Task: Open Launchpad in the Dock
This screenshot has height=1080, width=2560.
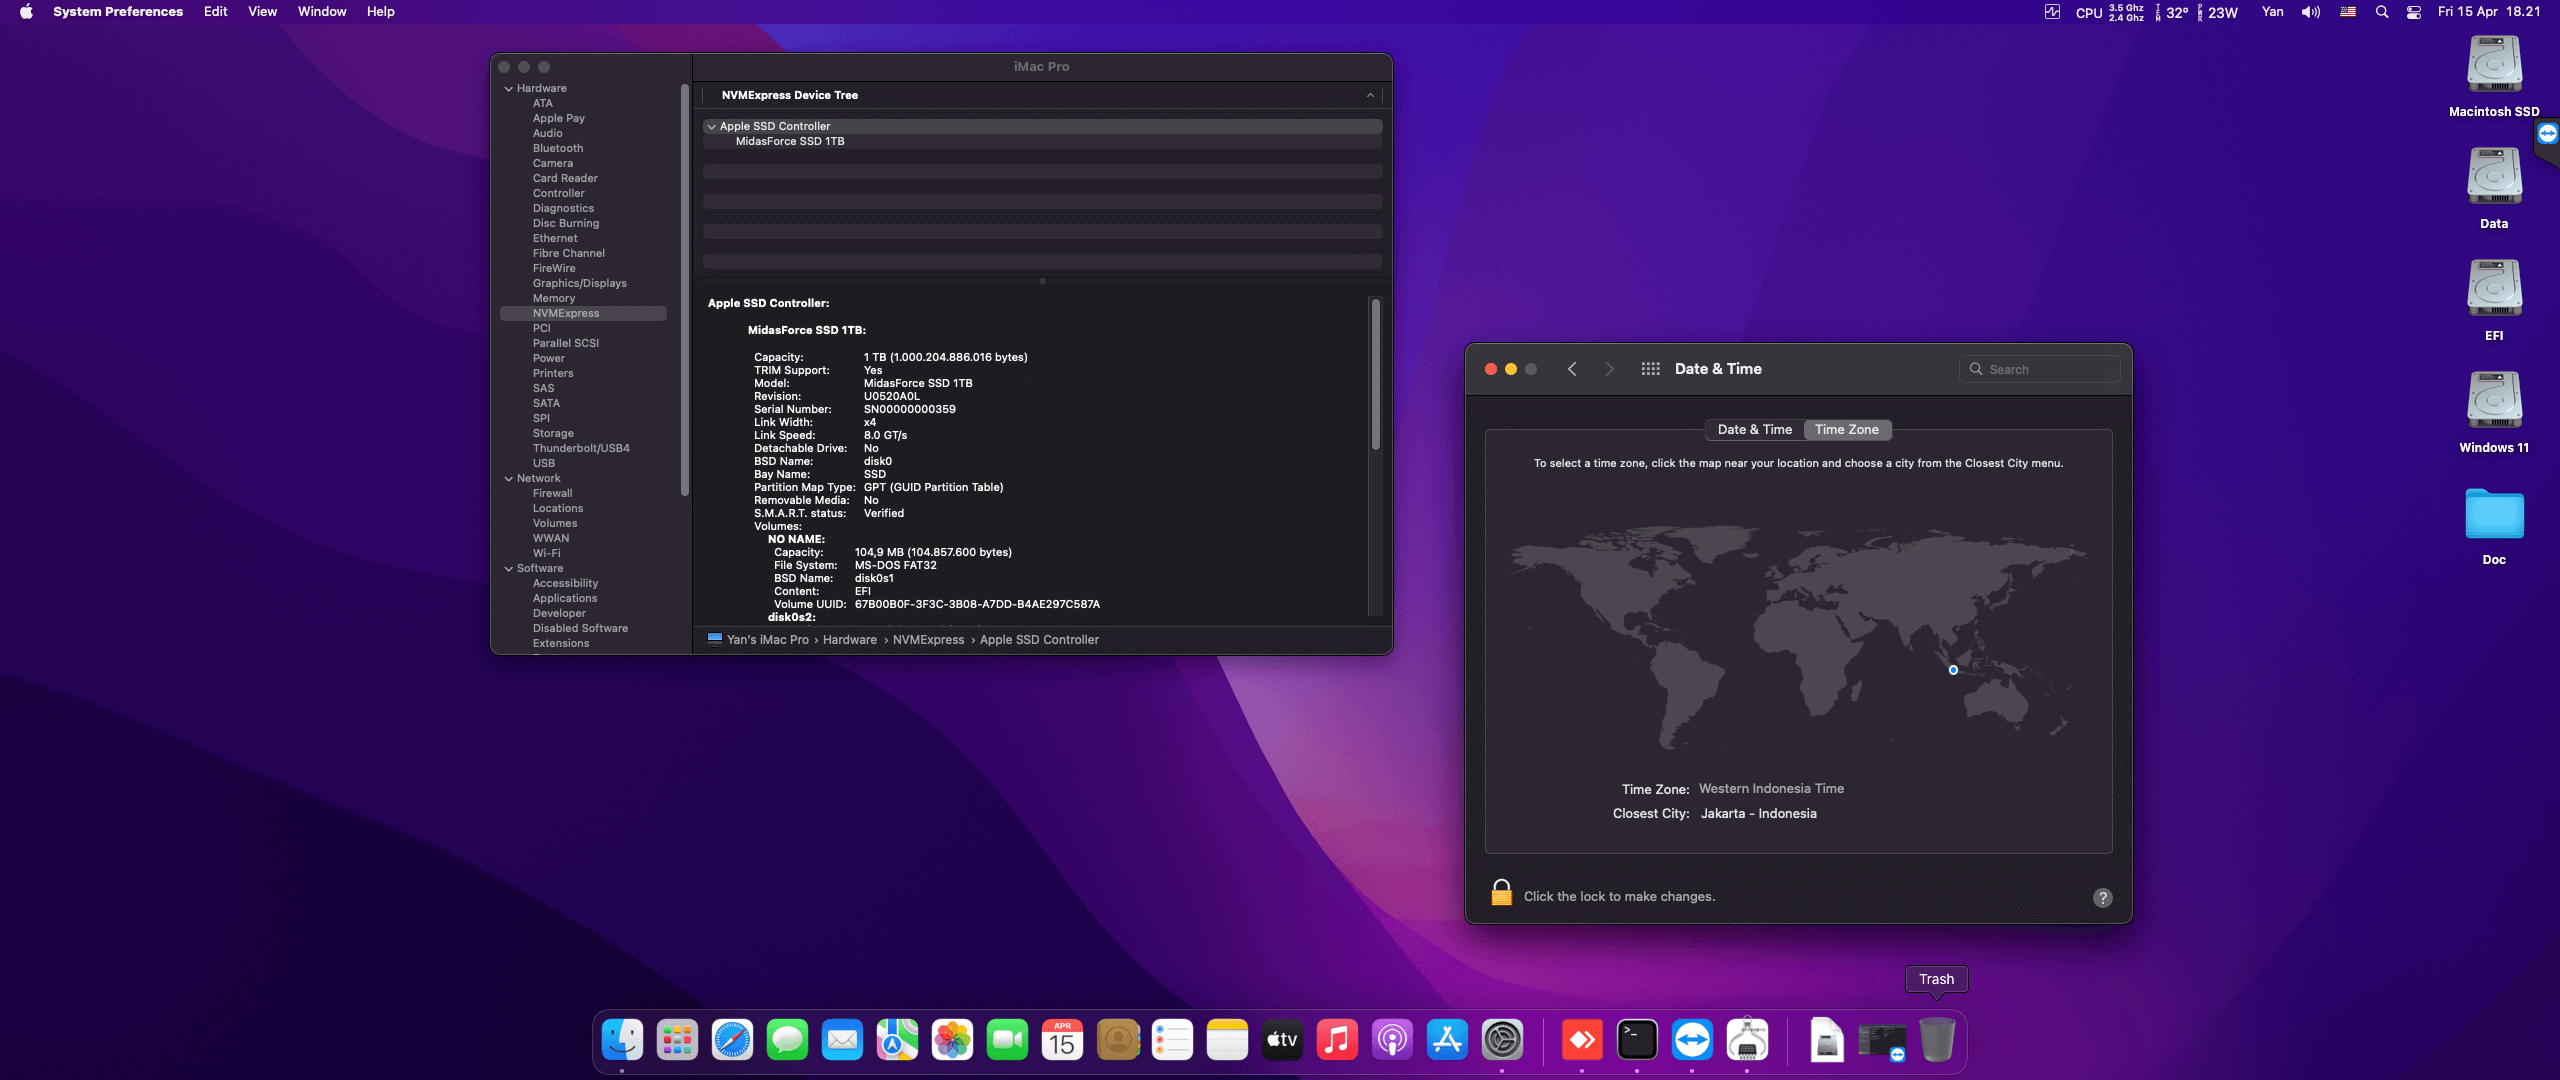Action: (677, 1040)
